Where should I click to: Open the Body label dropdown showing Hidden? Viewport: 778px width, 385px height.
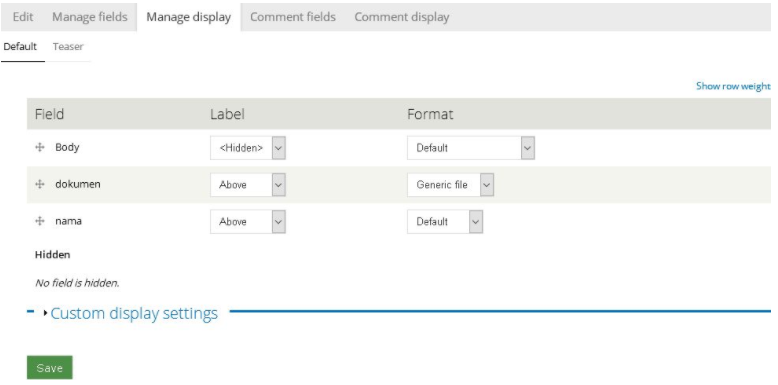[248, 148]
